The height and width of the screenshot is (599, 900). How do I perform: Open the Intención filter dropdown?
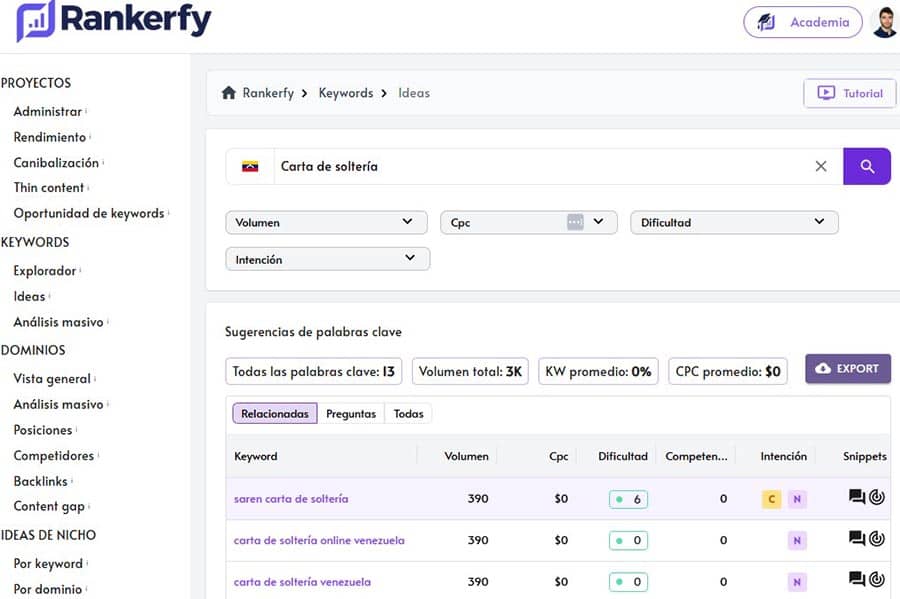tap(326, 259)
